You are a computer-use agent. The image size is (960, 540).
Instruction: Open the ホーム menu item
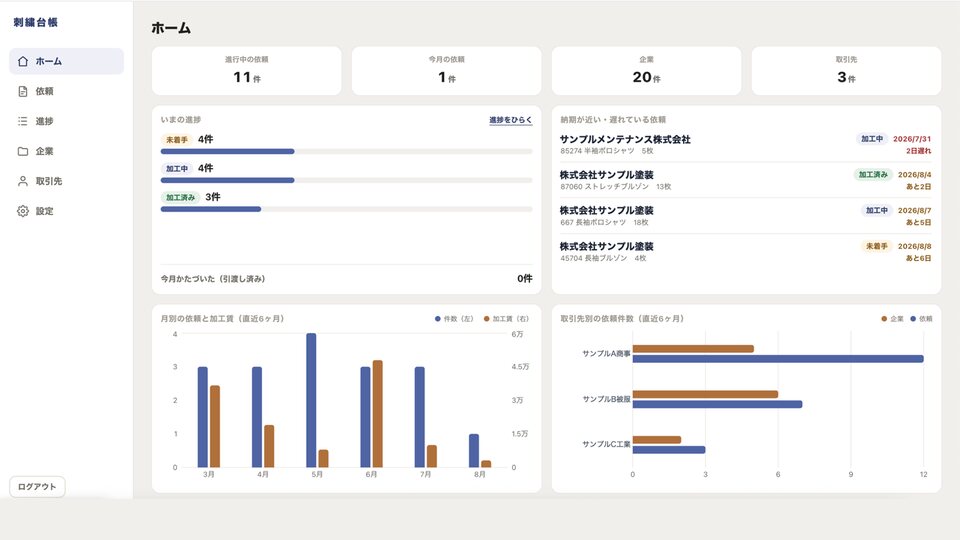pyautogui.click(x=66, y=61)
